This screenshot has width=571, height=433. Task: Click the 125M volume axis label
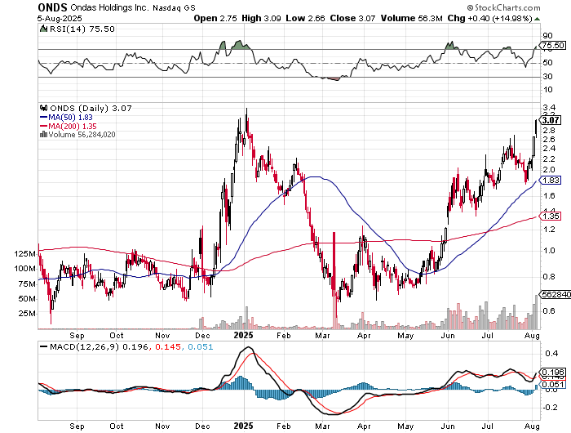(25, 254)
